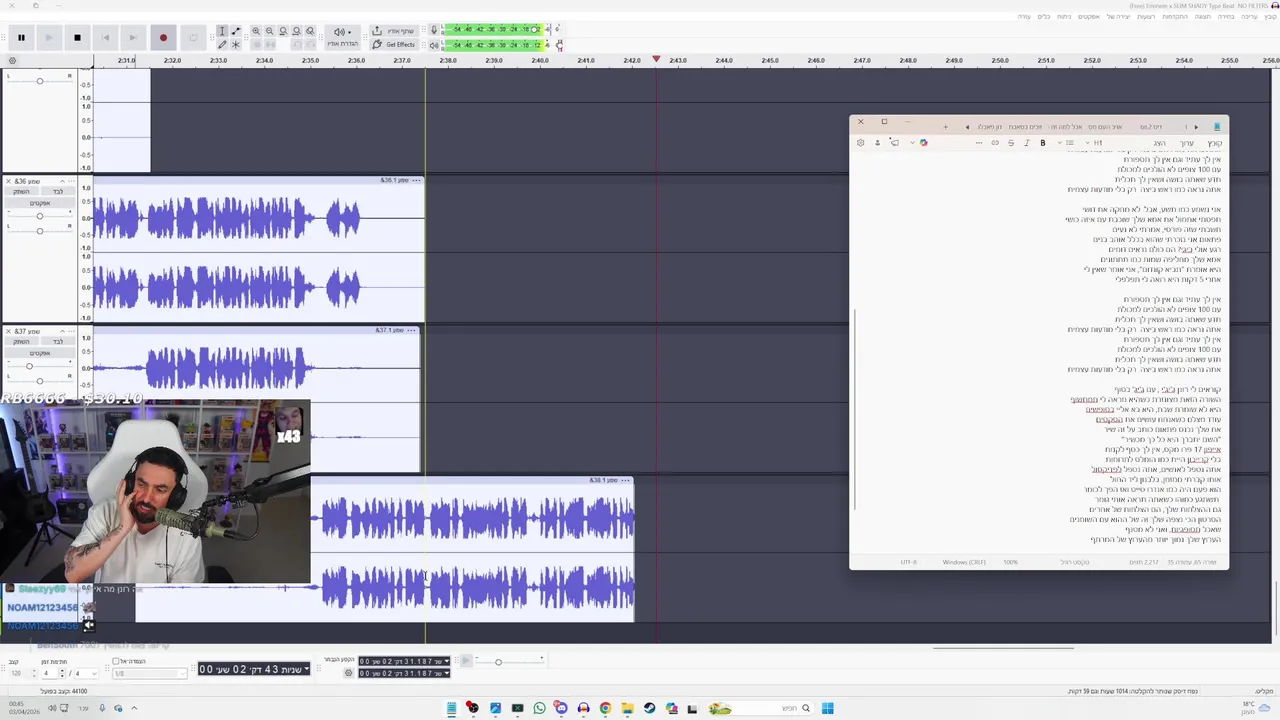Open Effects button on track &37

tap(40, 353)
